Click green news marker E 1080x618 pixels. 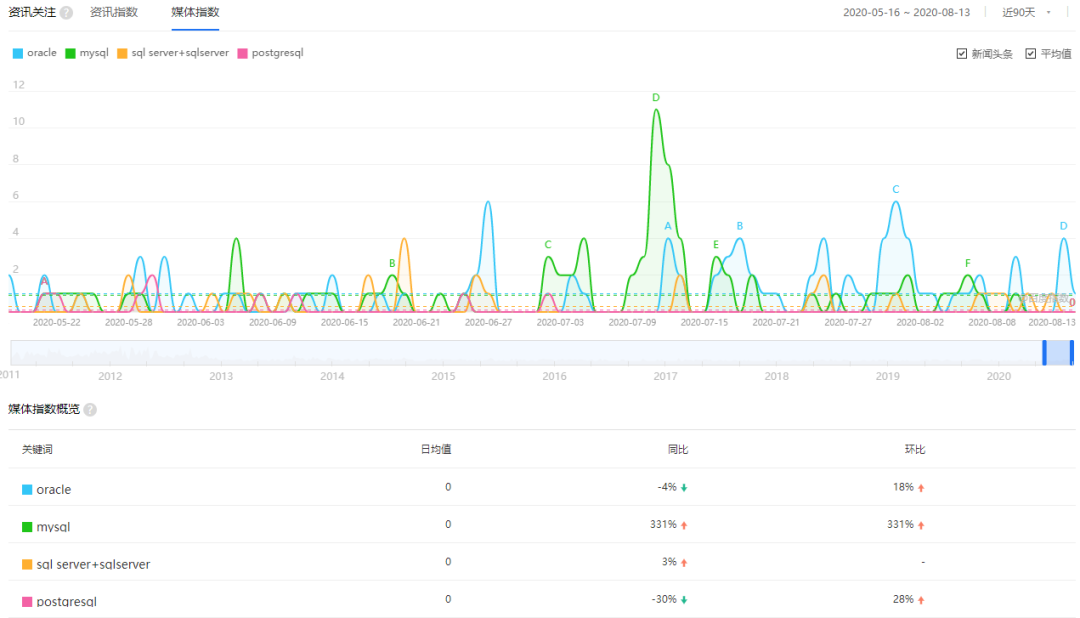716,245
